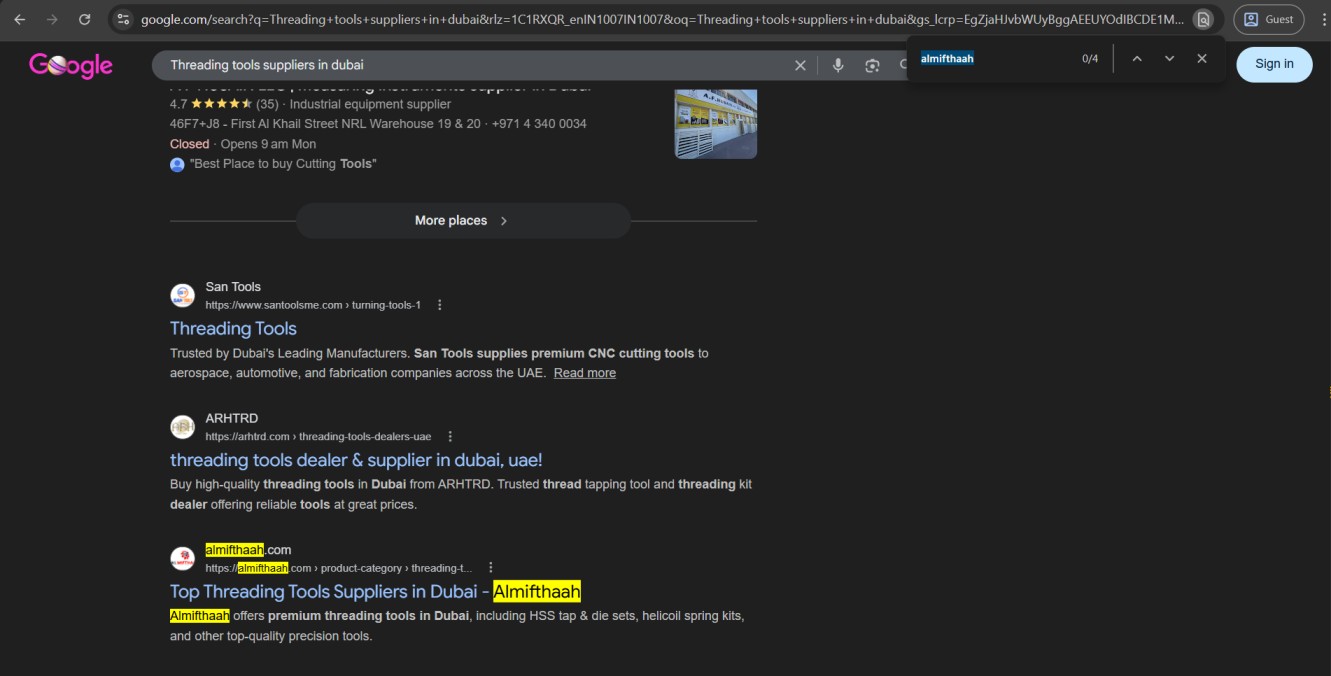Click into the Google search input field

pyautogui.click(x=470, y=65)
